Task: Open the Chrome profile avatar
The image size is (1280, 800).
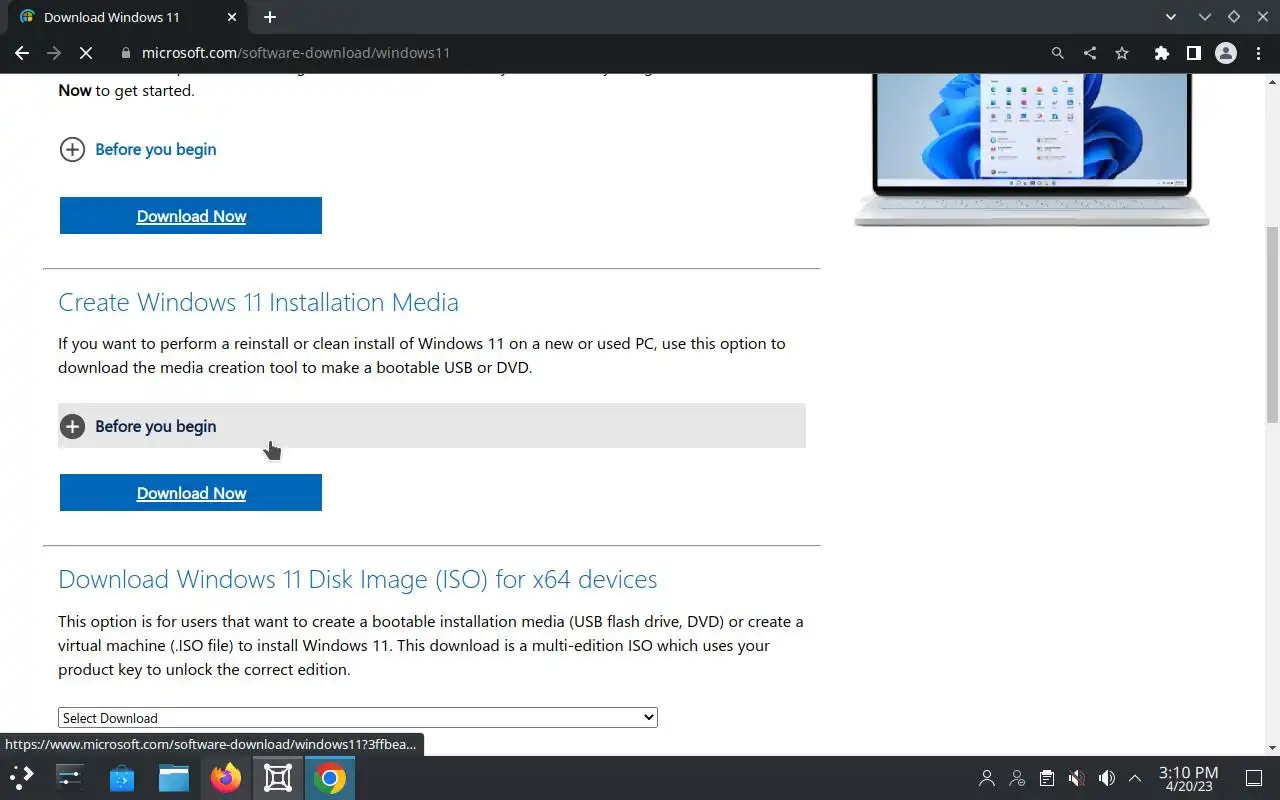Action: pos(1226,53)
